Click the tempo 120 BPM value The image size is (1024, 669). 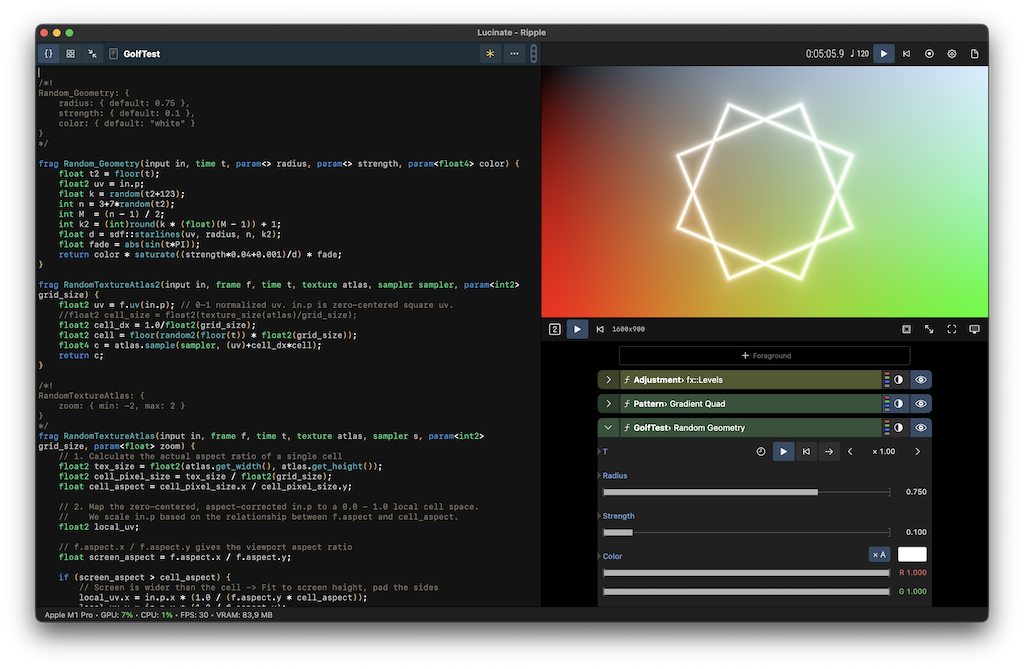(860, 54)
